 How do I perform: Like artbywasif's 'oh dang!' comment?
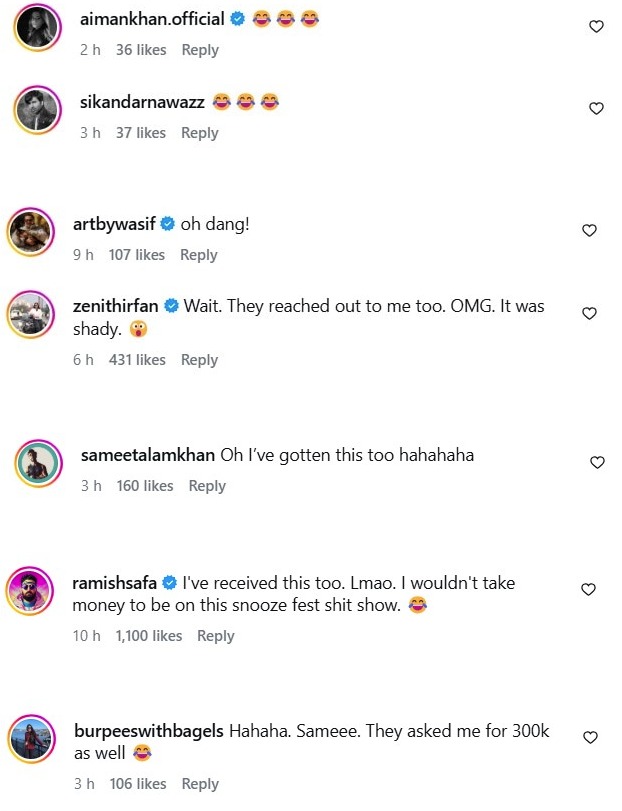tap(589, 231)
